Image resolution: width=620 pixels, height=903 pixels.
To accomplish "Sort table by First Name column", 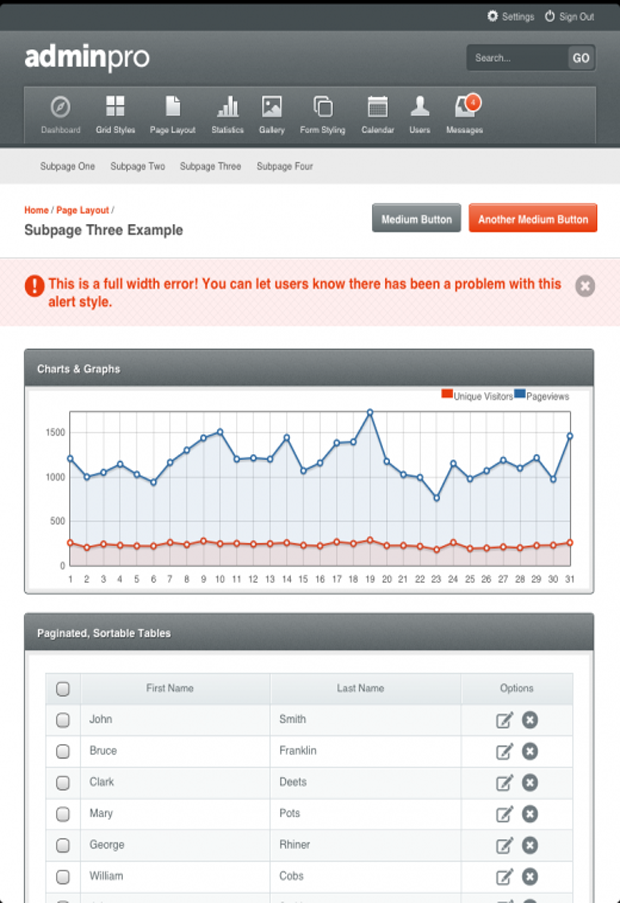I will pos(170,688).
